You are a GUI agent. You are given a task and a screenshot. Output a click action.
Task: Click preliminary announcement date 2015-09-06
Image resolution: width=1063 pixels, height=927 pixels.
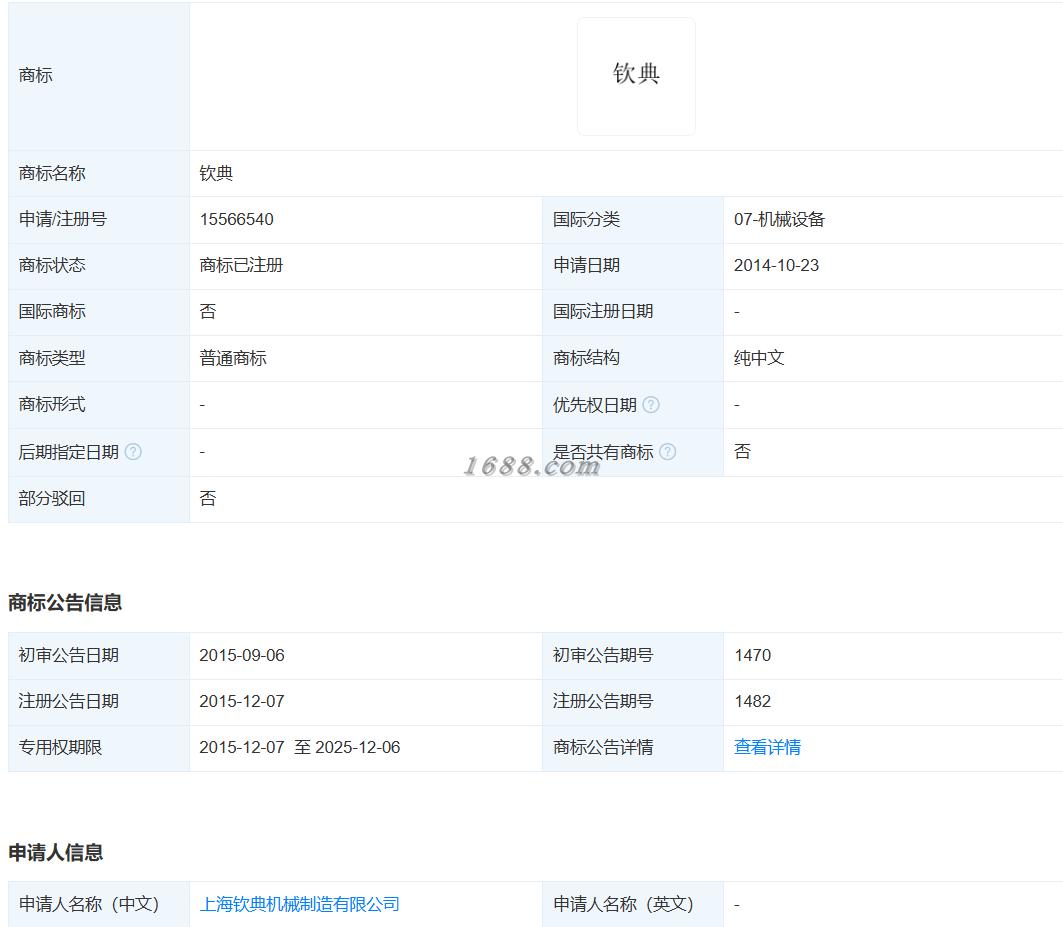[x=242, y=655]
